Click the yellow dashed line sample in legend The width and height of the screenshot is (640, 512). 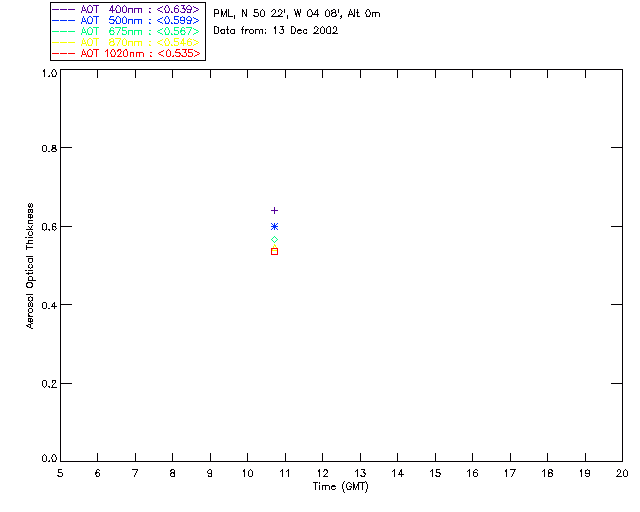[64, 42]
